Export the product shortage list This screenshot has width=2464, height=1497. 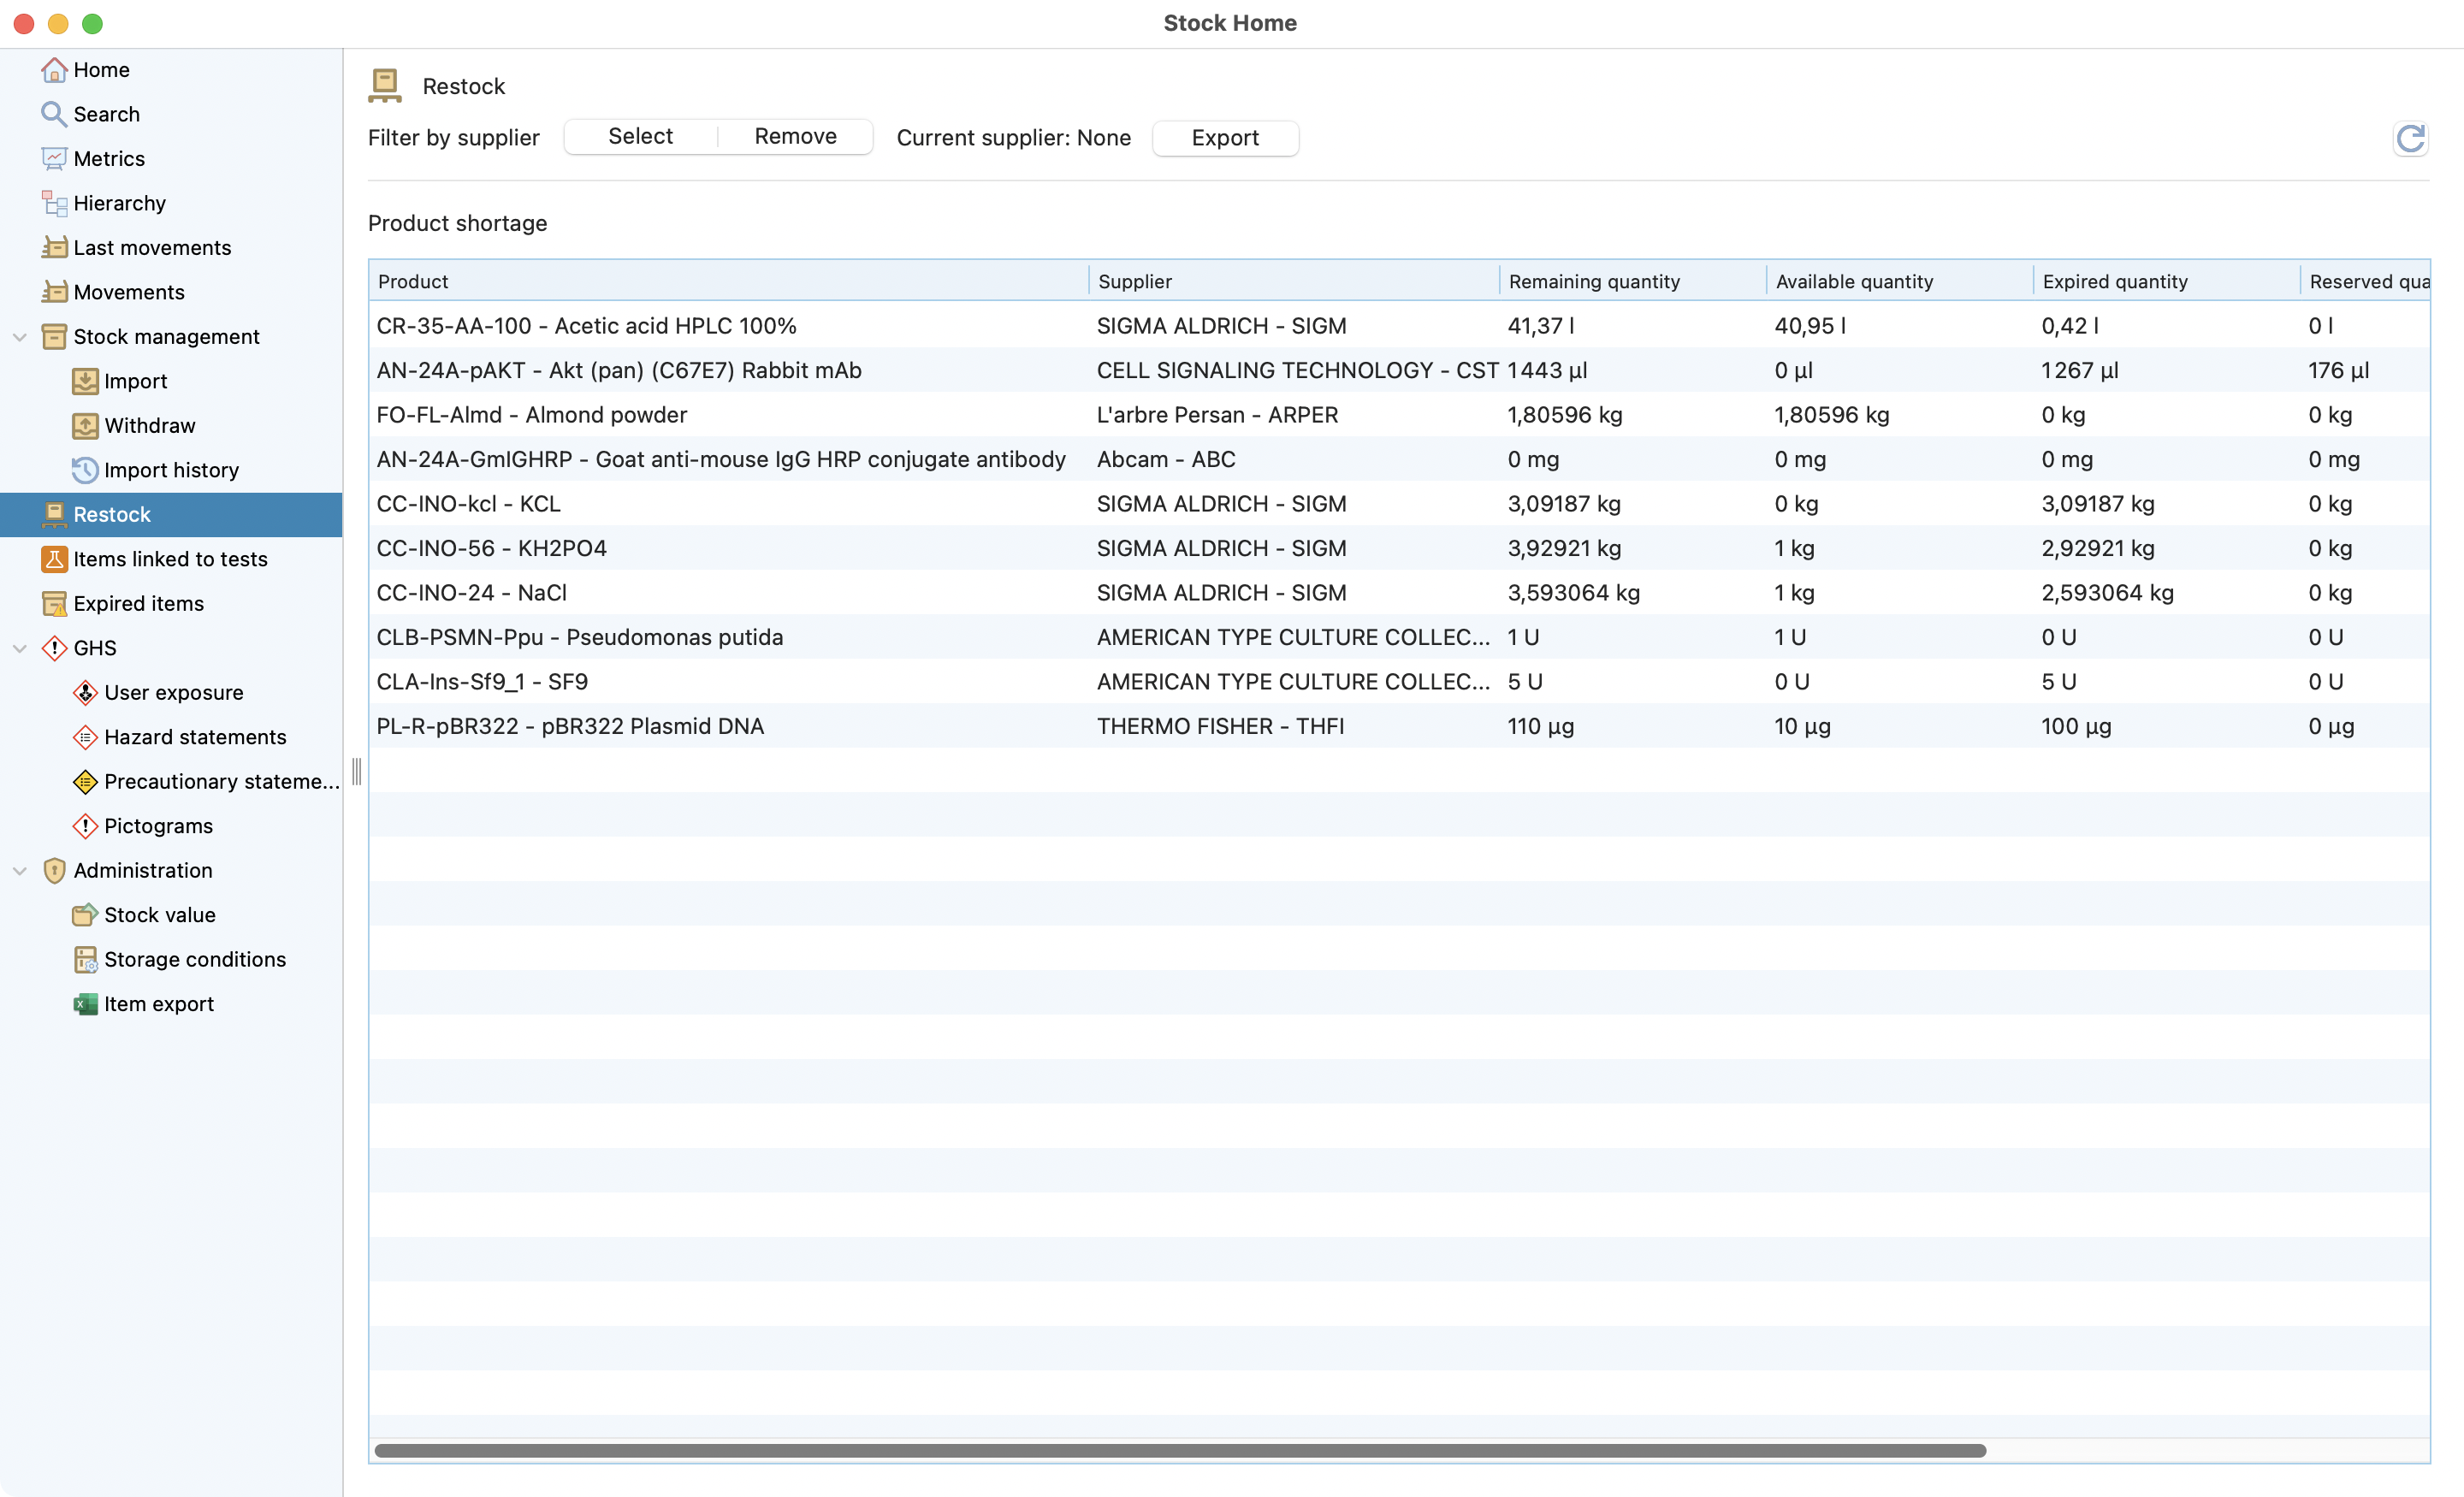tap(1225, 138)
